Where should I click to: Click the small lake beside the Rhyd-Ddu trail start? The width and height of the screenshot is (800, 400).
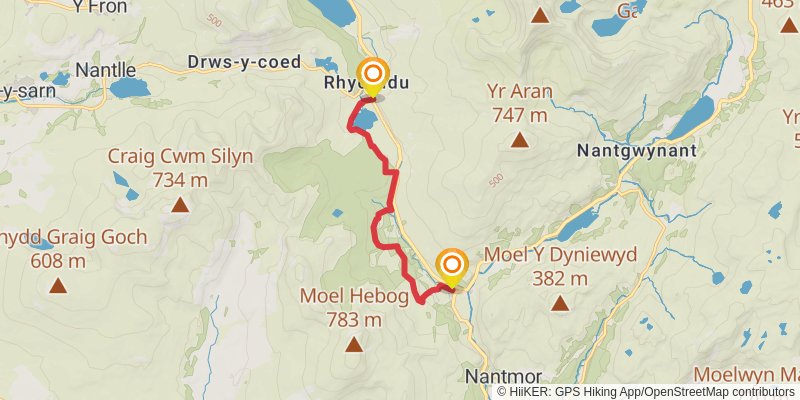[x=366, y=119]
